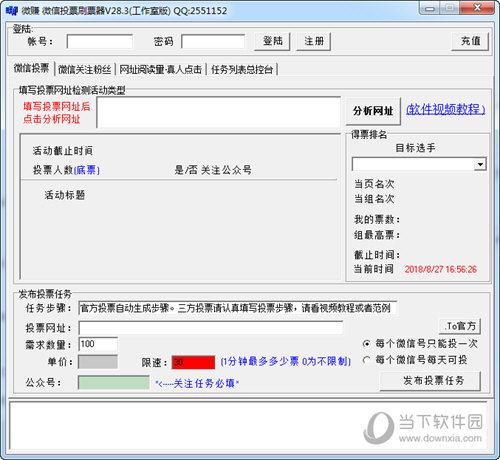Switch to the 微信投票 tab

pos(31,68)
